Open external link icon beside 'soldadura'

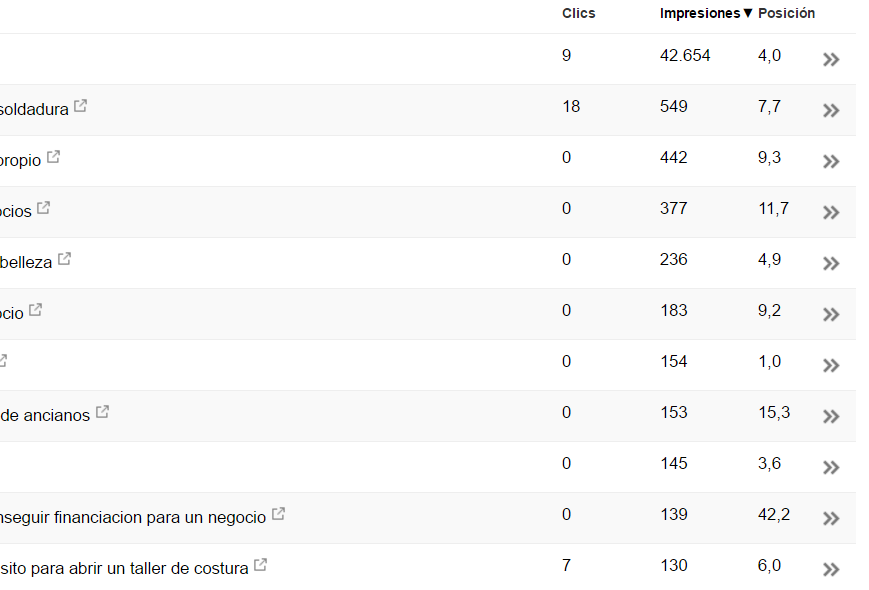[x=80, y=105]
